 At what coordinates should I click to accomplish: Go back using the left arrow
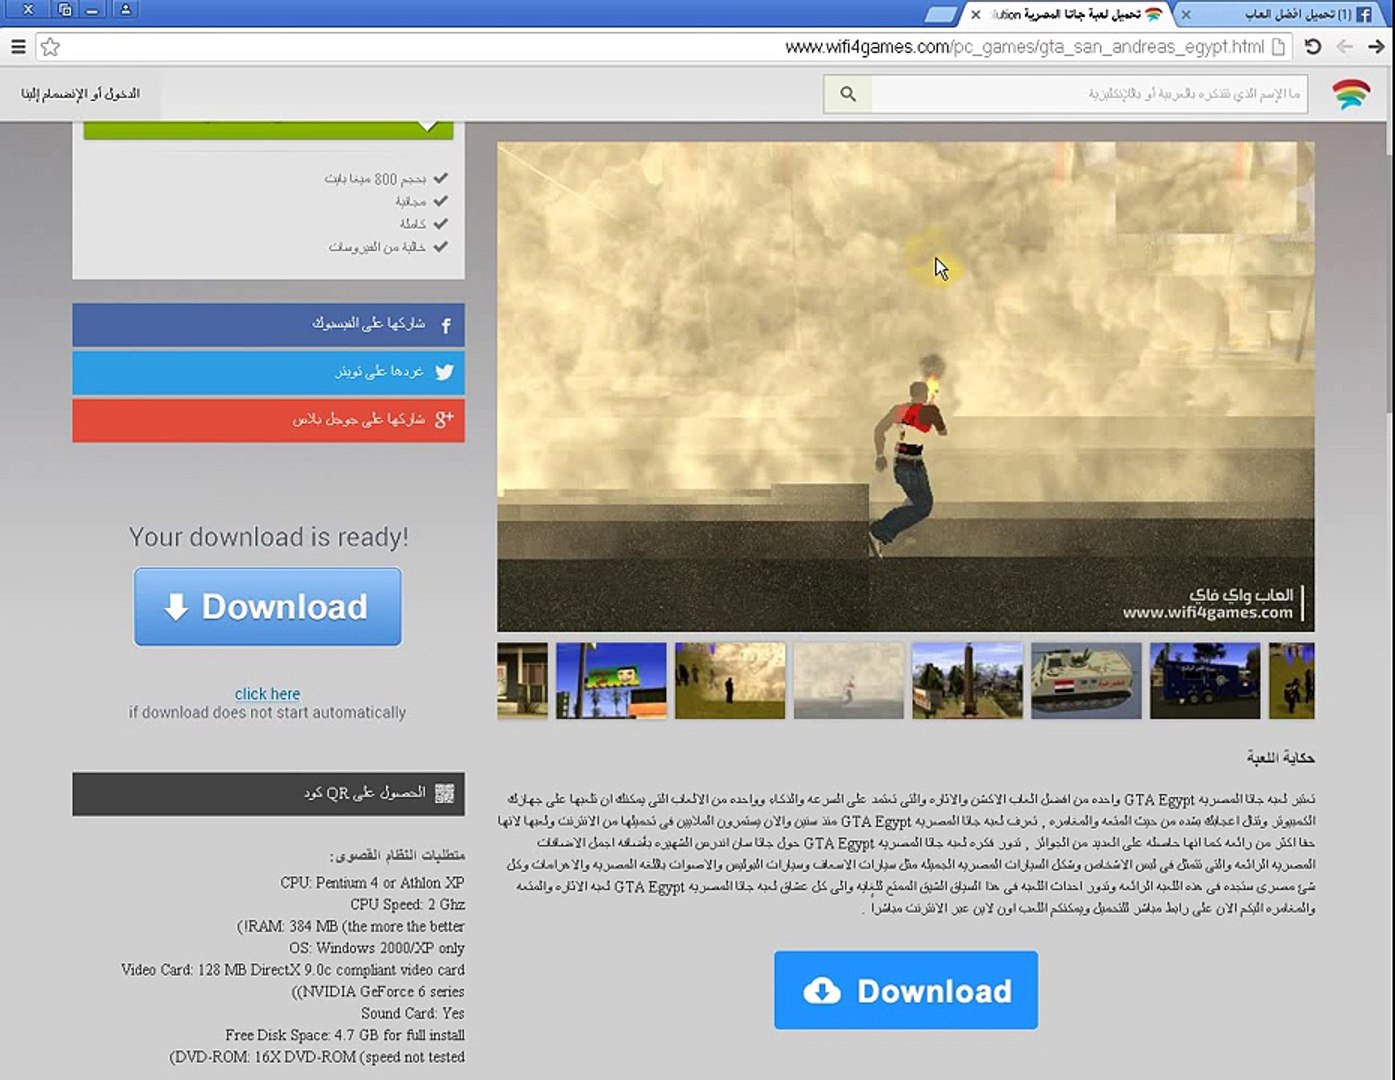pos(1345,47)
